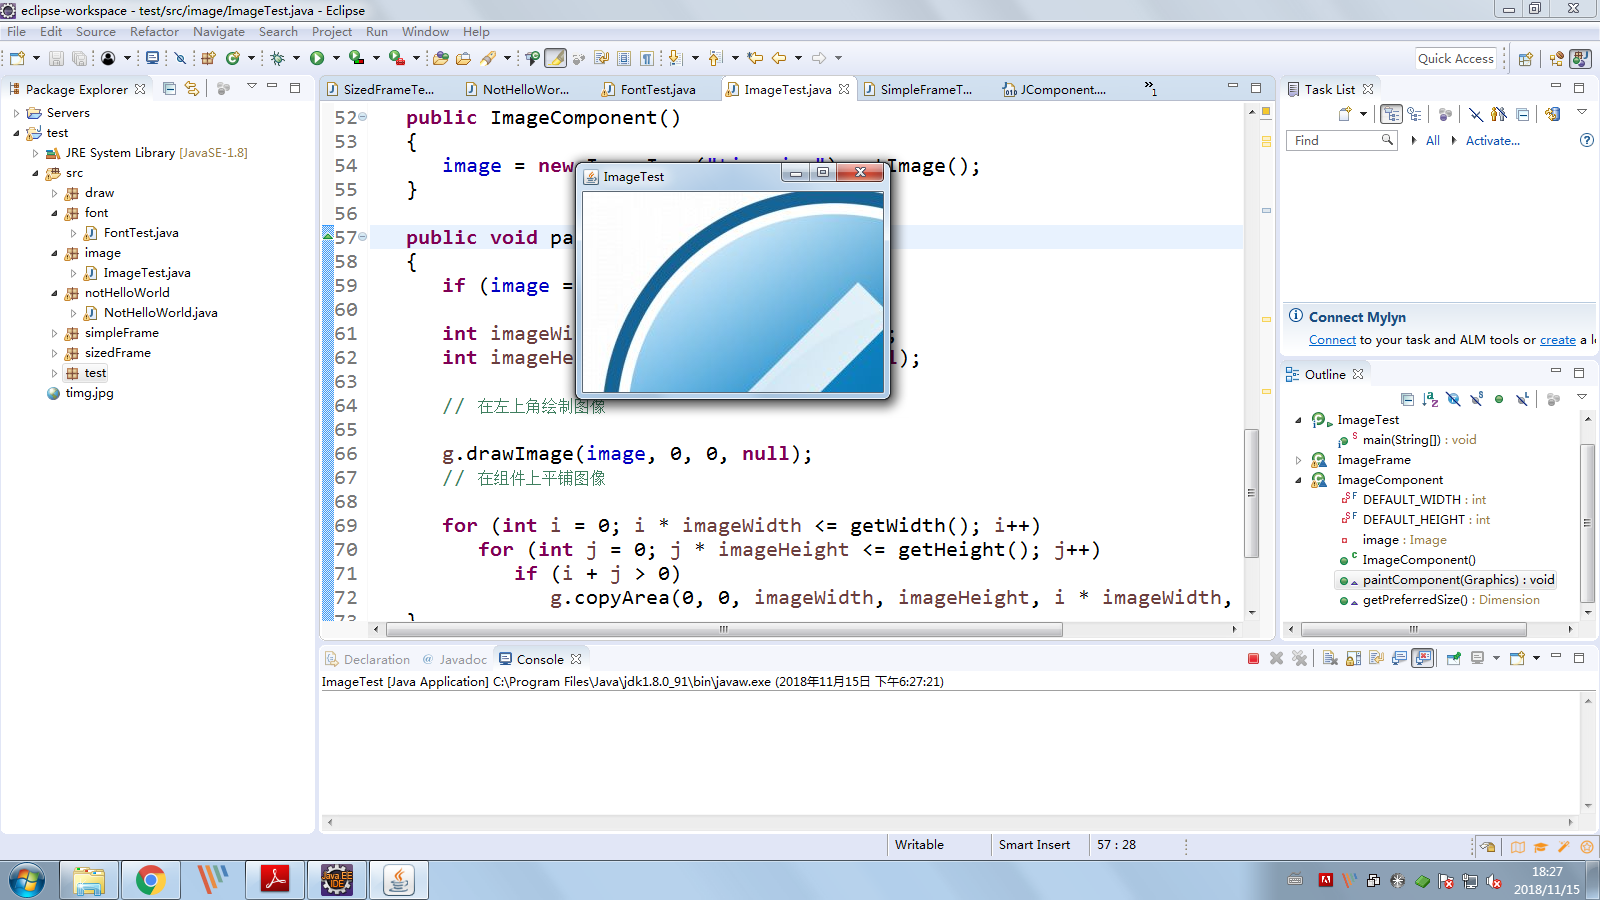Click Synchronize Changed icon in Task List
This screenshot has height=900, width=1600.
(x=1552, y=114)
